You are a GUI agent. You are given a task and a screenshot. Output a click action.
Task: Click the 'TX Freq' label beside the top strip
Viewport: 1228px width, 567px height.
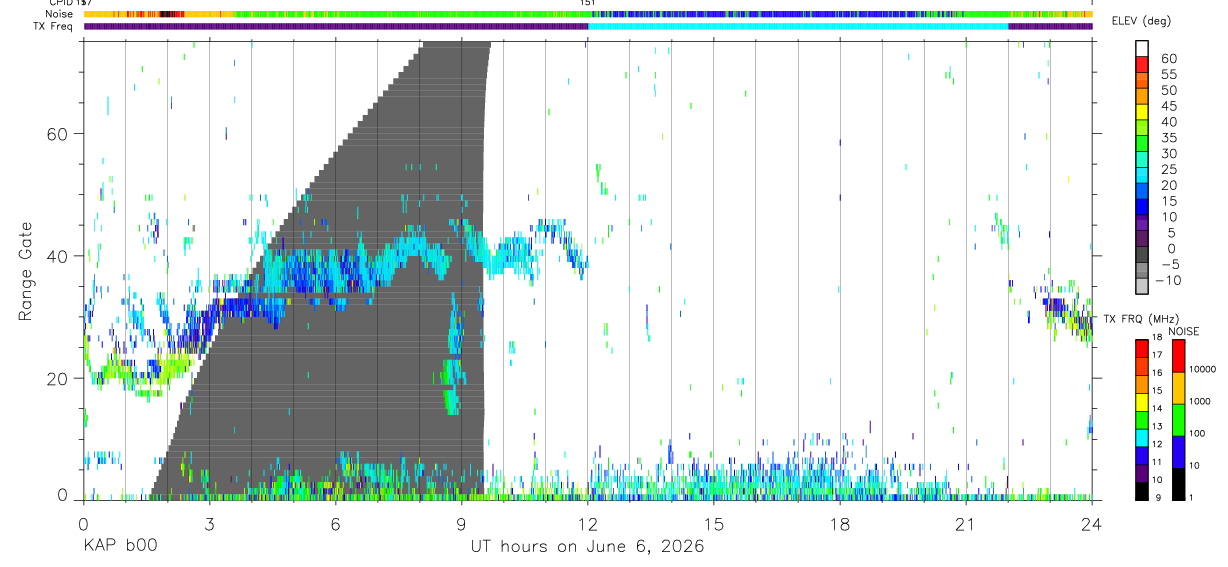(x=55, y=26)
